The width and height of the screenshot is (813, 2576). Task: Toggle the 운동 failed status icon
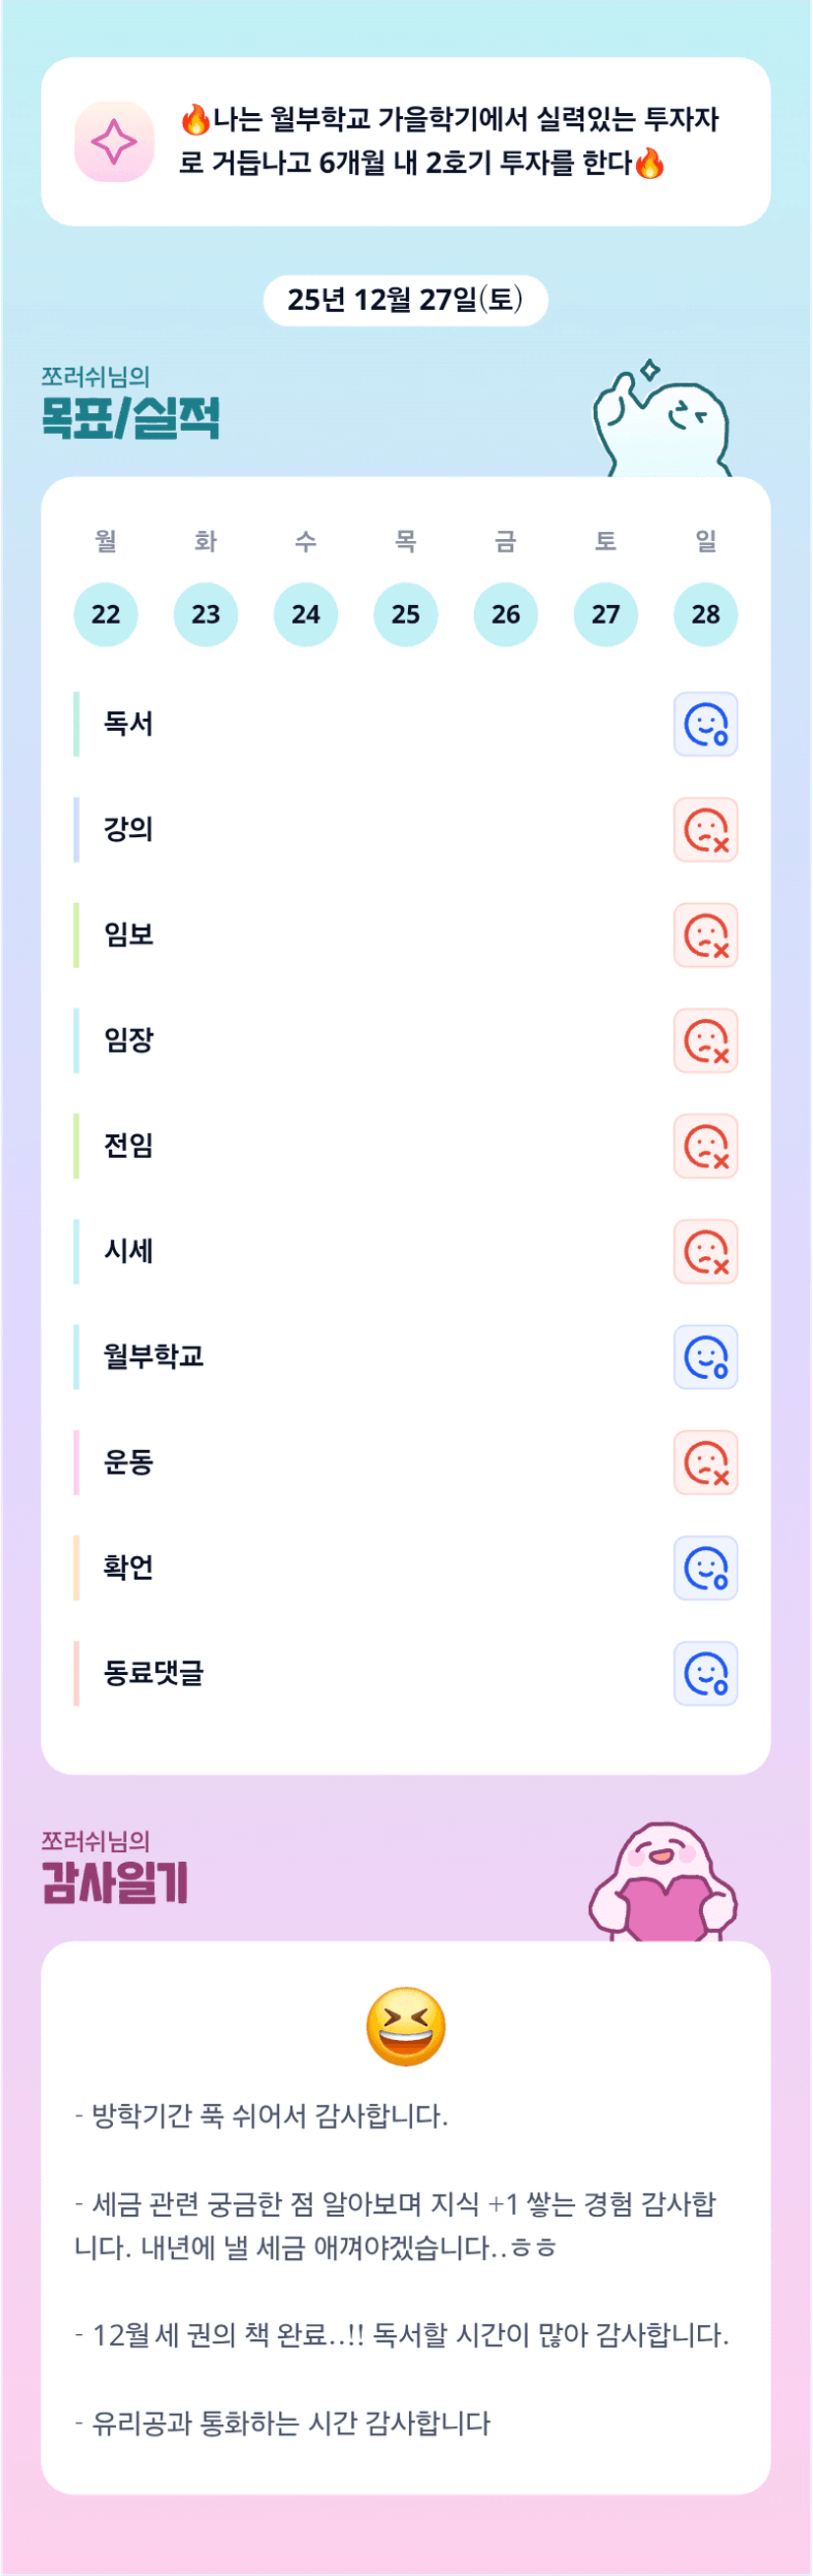(705, 1463)
